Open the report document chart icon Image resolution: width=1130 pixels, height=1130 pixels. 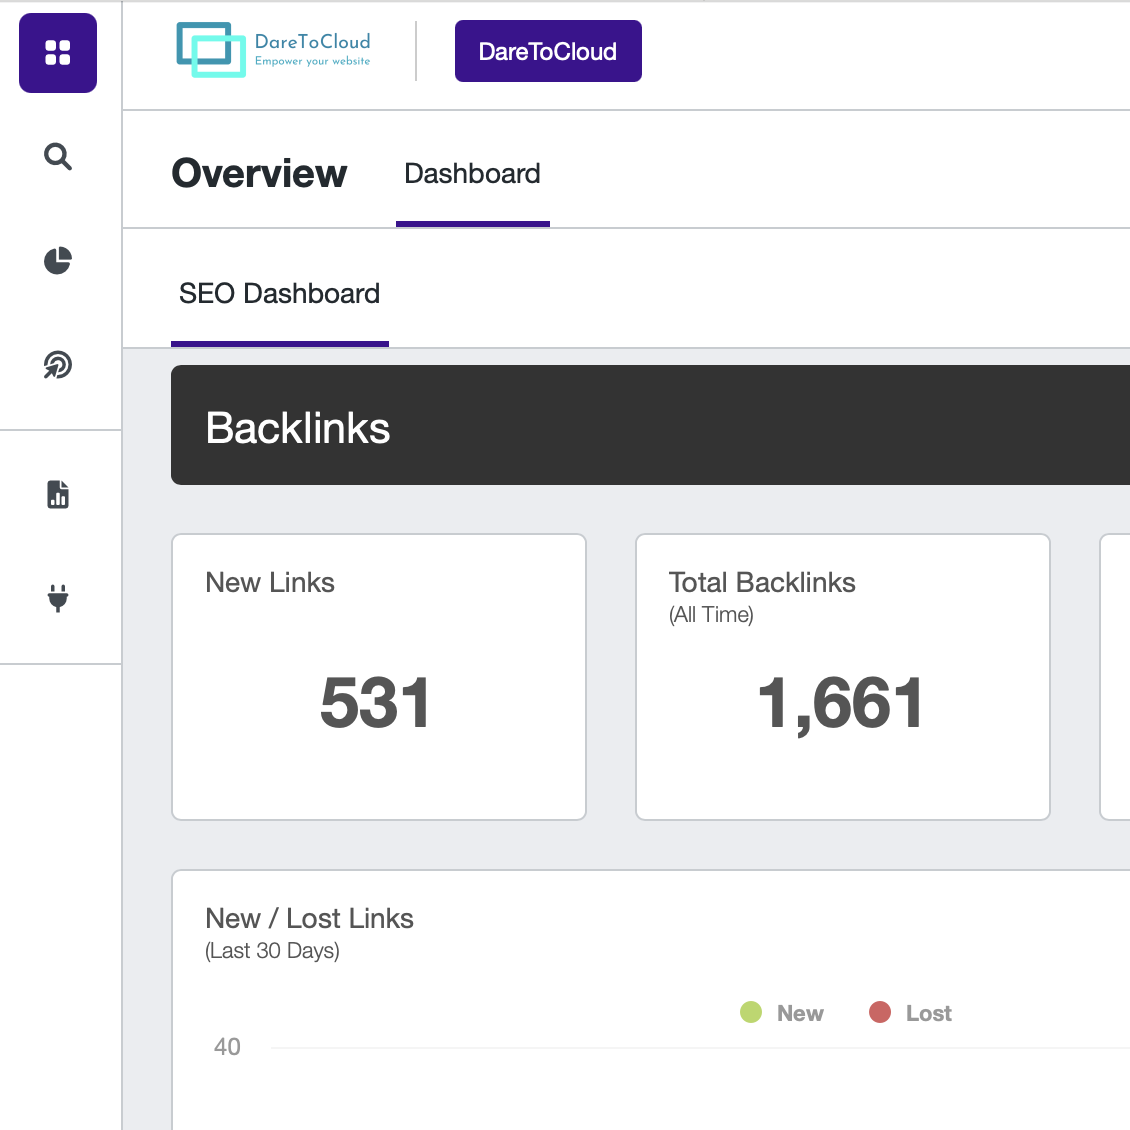[58, 494]
